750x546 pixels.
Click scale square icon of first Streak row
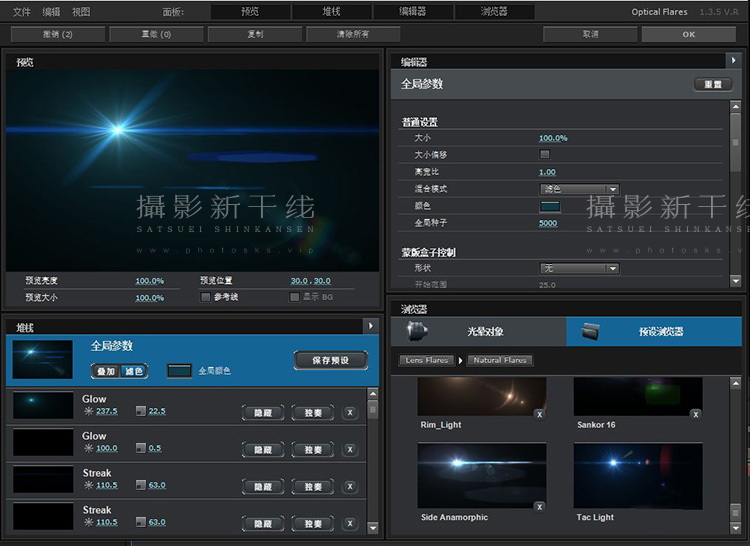[141, 485]
